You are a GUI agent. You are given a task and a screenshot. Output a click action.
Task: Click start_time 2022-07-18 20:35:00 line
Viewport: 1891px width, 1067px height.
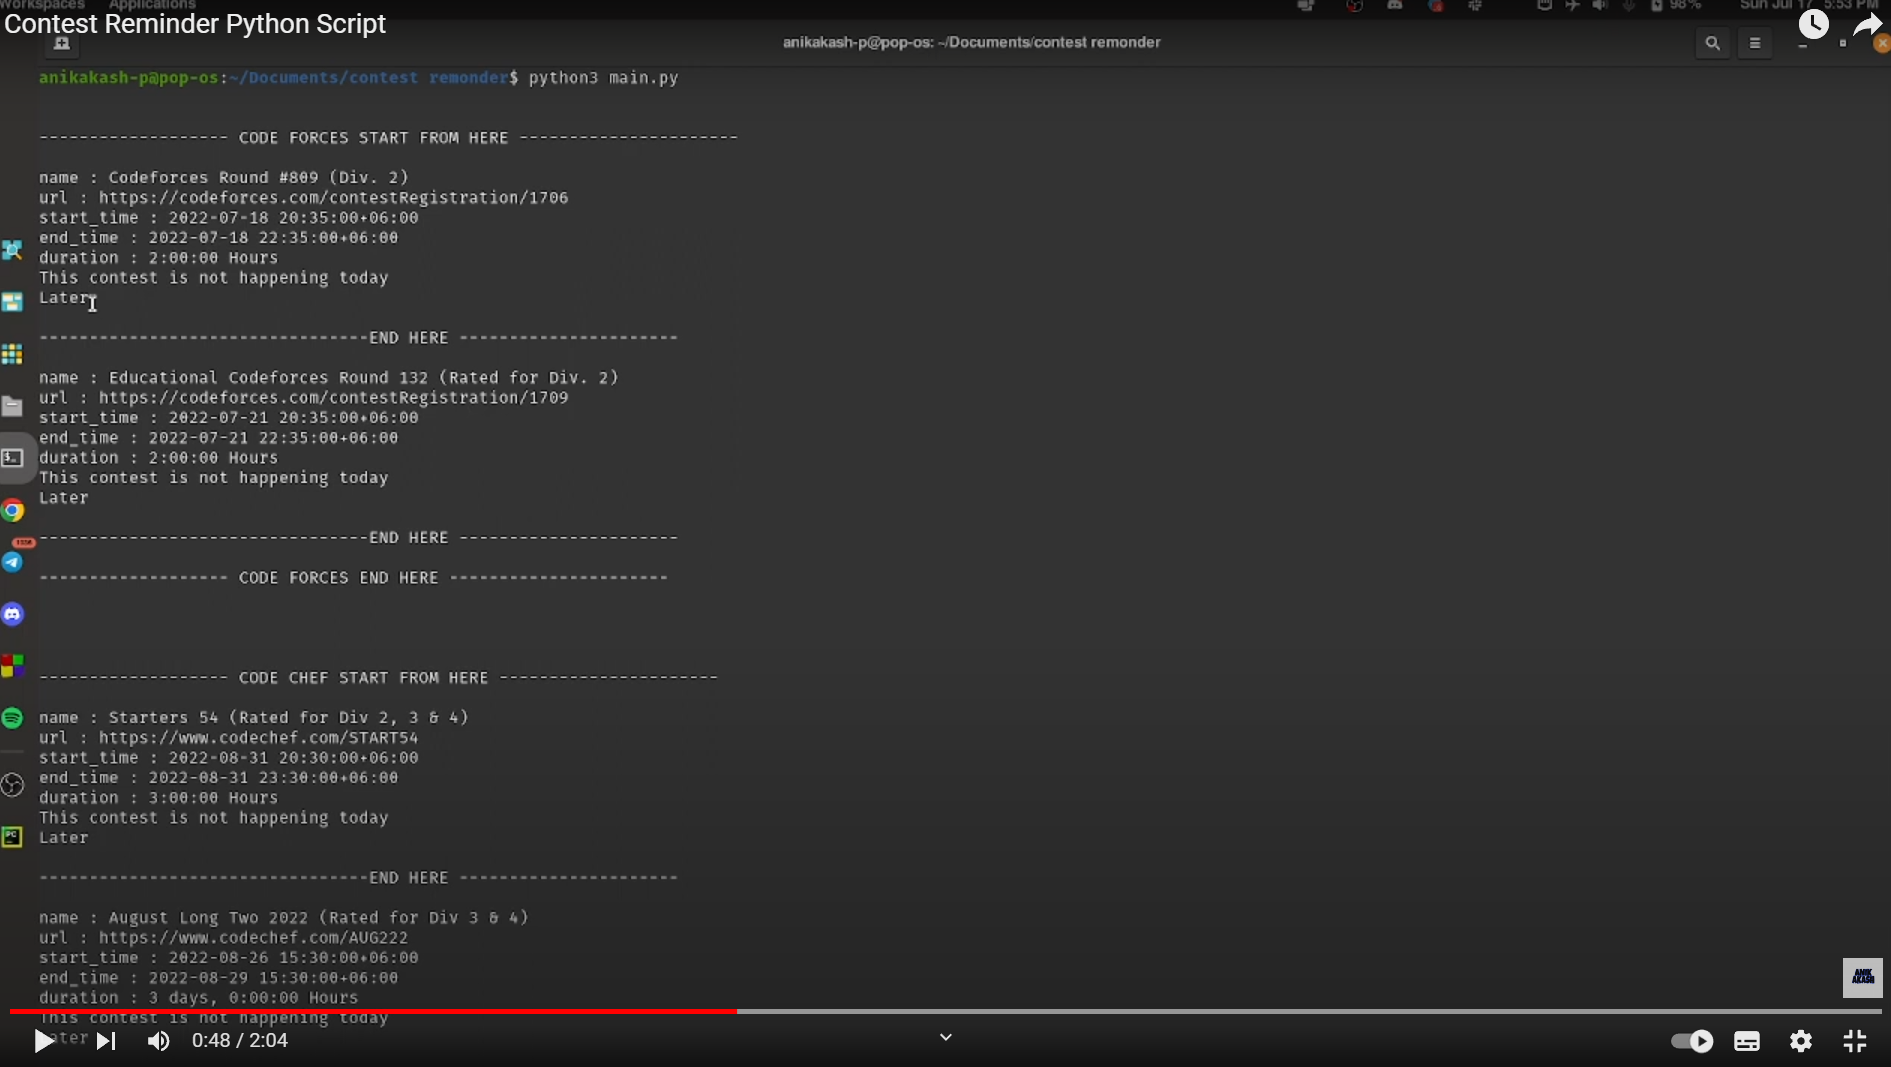228,218
